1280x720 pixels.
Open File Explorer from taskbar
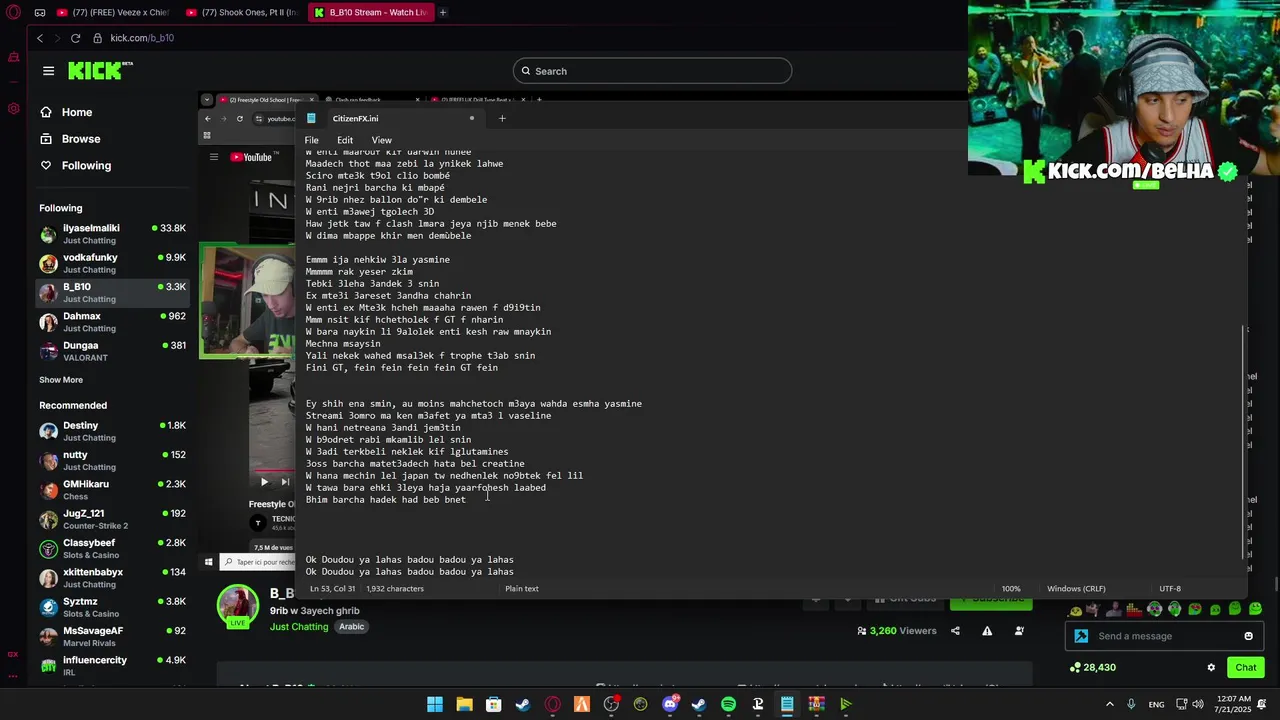coord(464,704)
